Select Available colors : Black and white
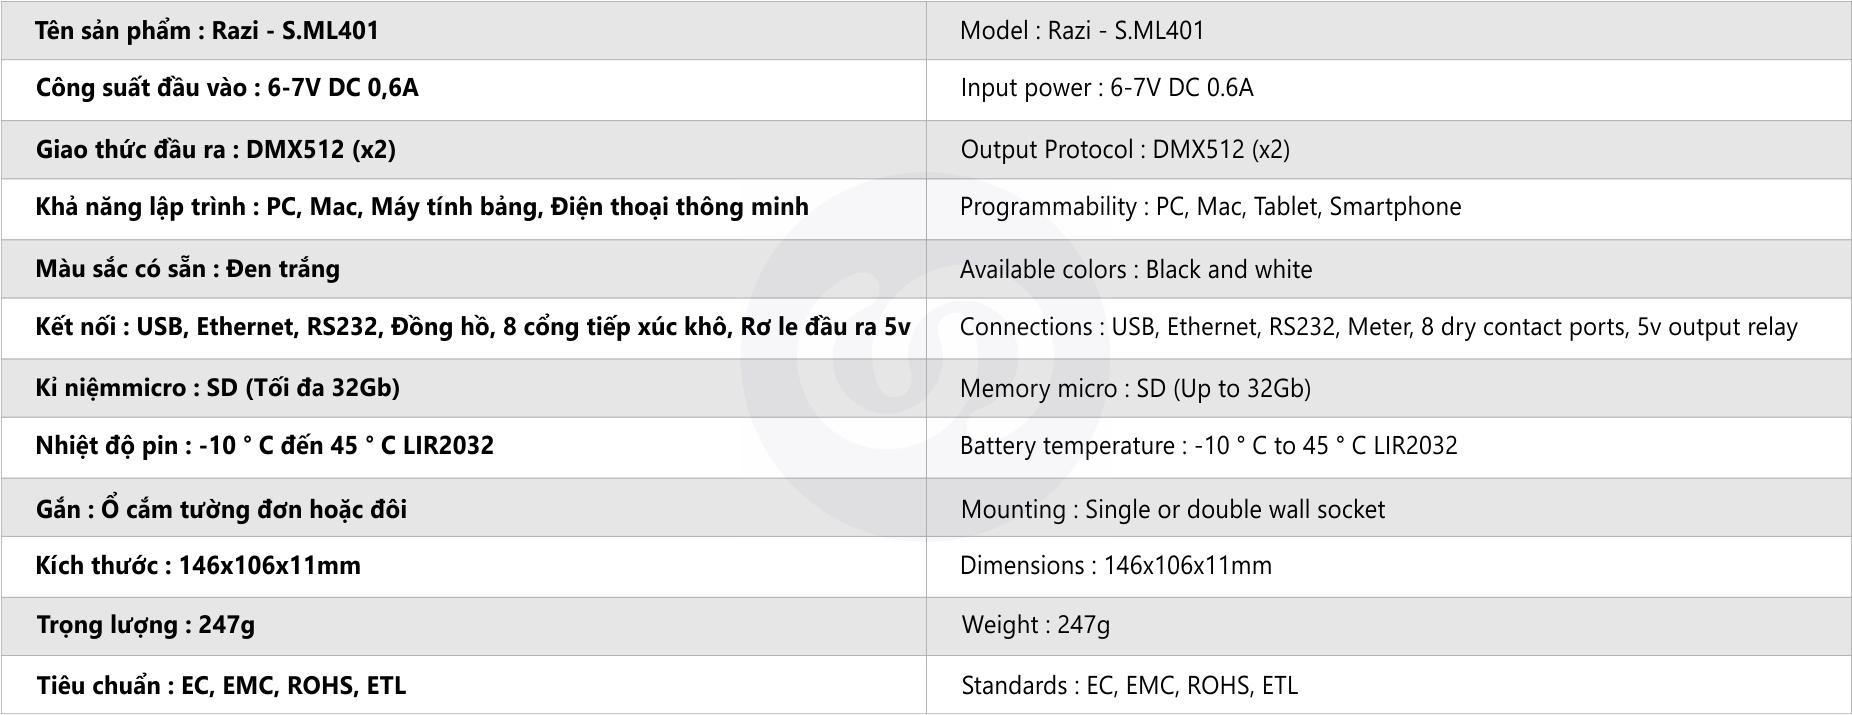The width and height of the screenshot is (1852, 715). (1136, 269)
